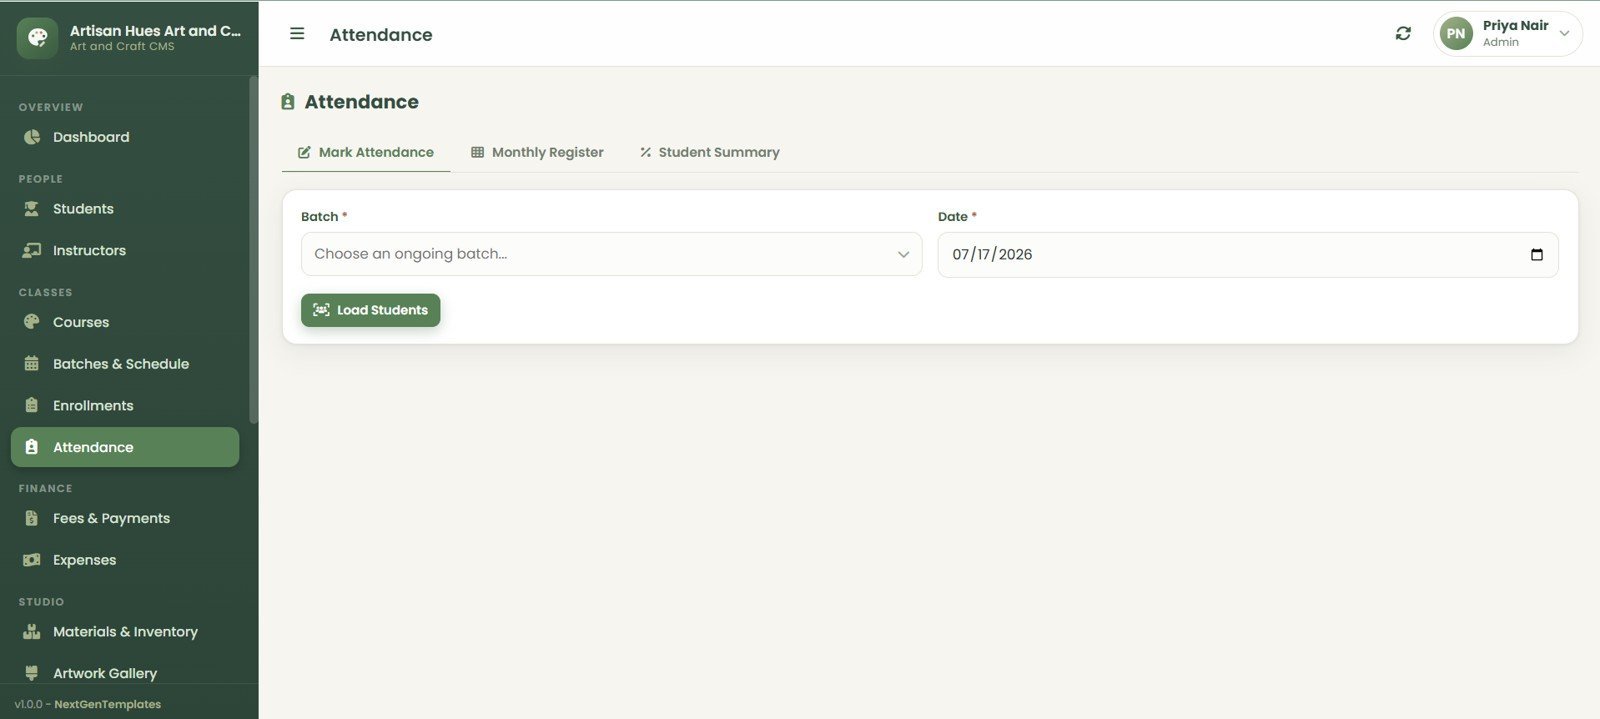Click the Attendance badge icon in sidebar

(x=32, y=447)
